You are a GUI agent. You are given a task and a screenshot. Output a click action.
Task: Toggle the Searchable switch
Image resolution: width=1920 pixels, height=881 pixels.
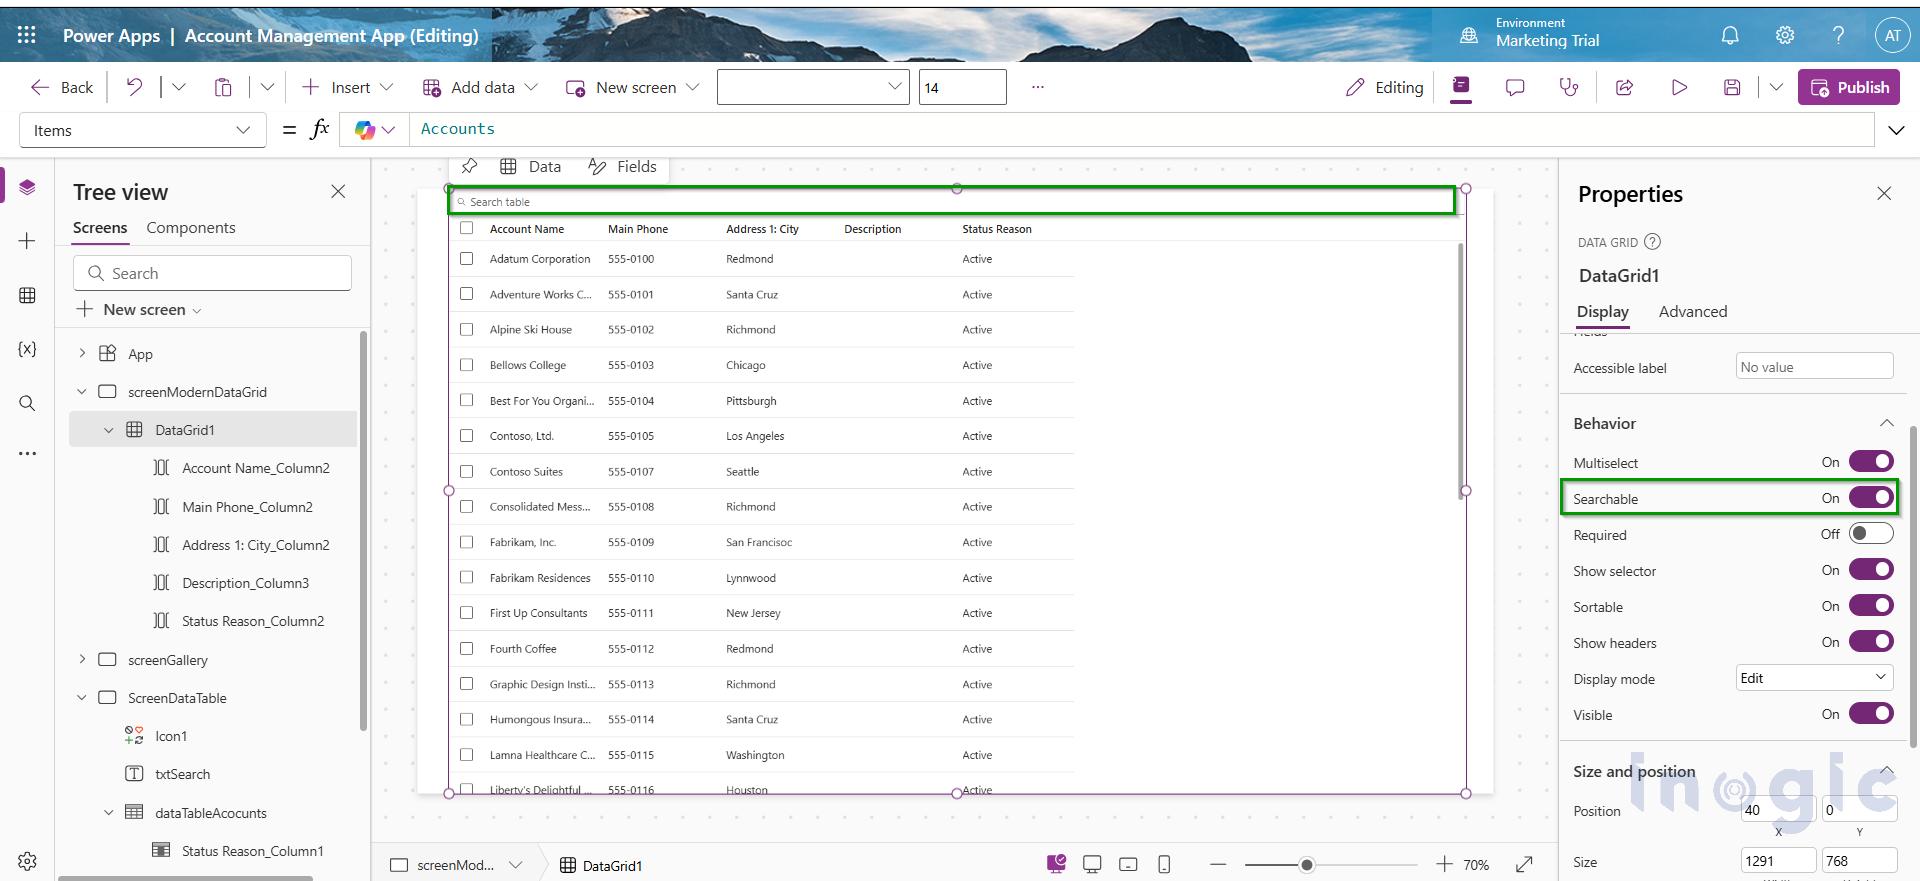[x=1870, y=498]
